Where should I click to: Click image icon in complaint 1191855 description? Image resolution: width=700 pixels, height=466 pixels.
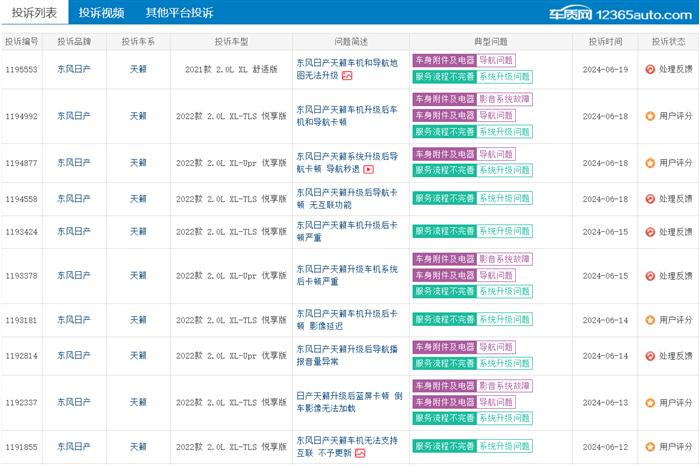tap(359, 453)
